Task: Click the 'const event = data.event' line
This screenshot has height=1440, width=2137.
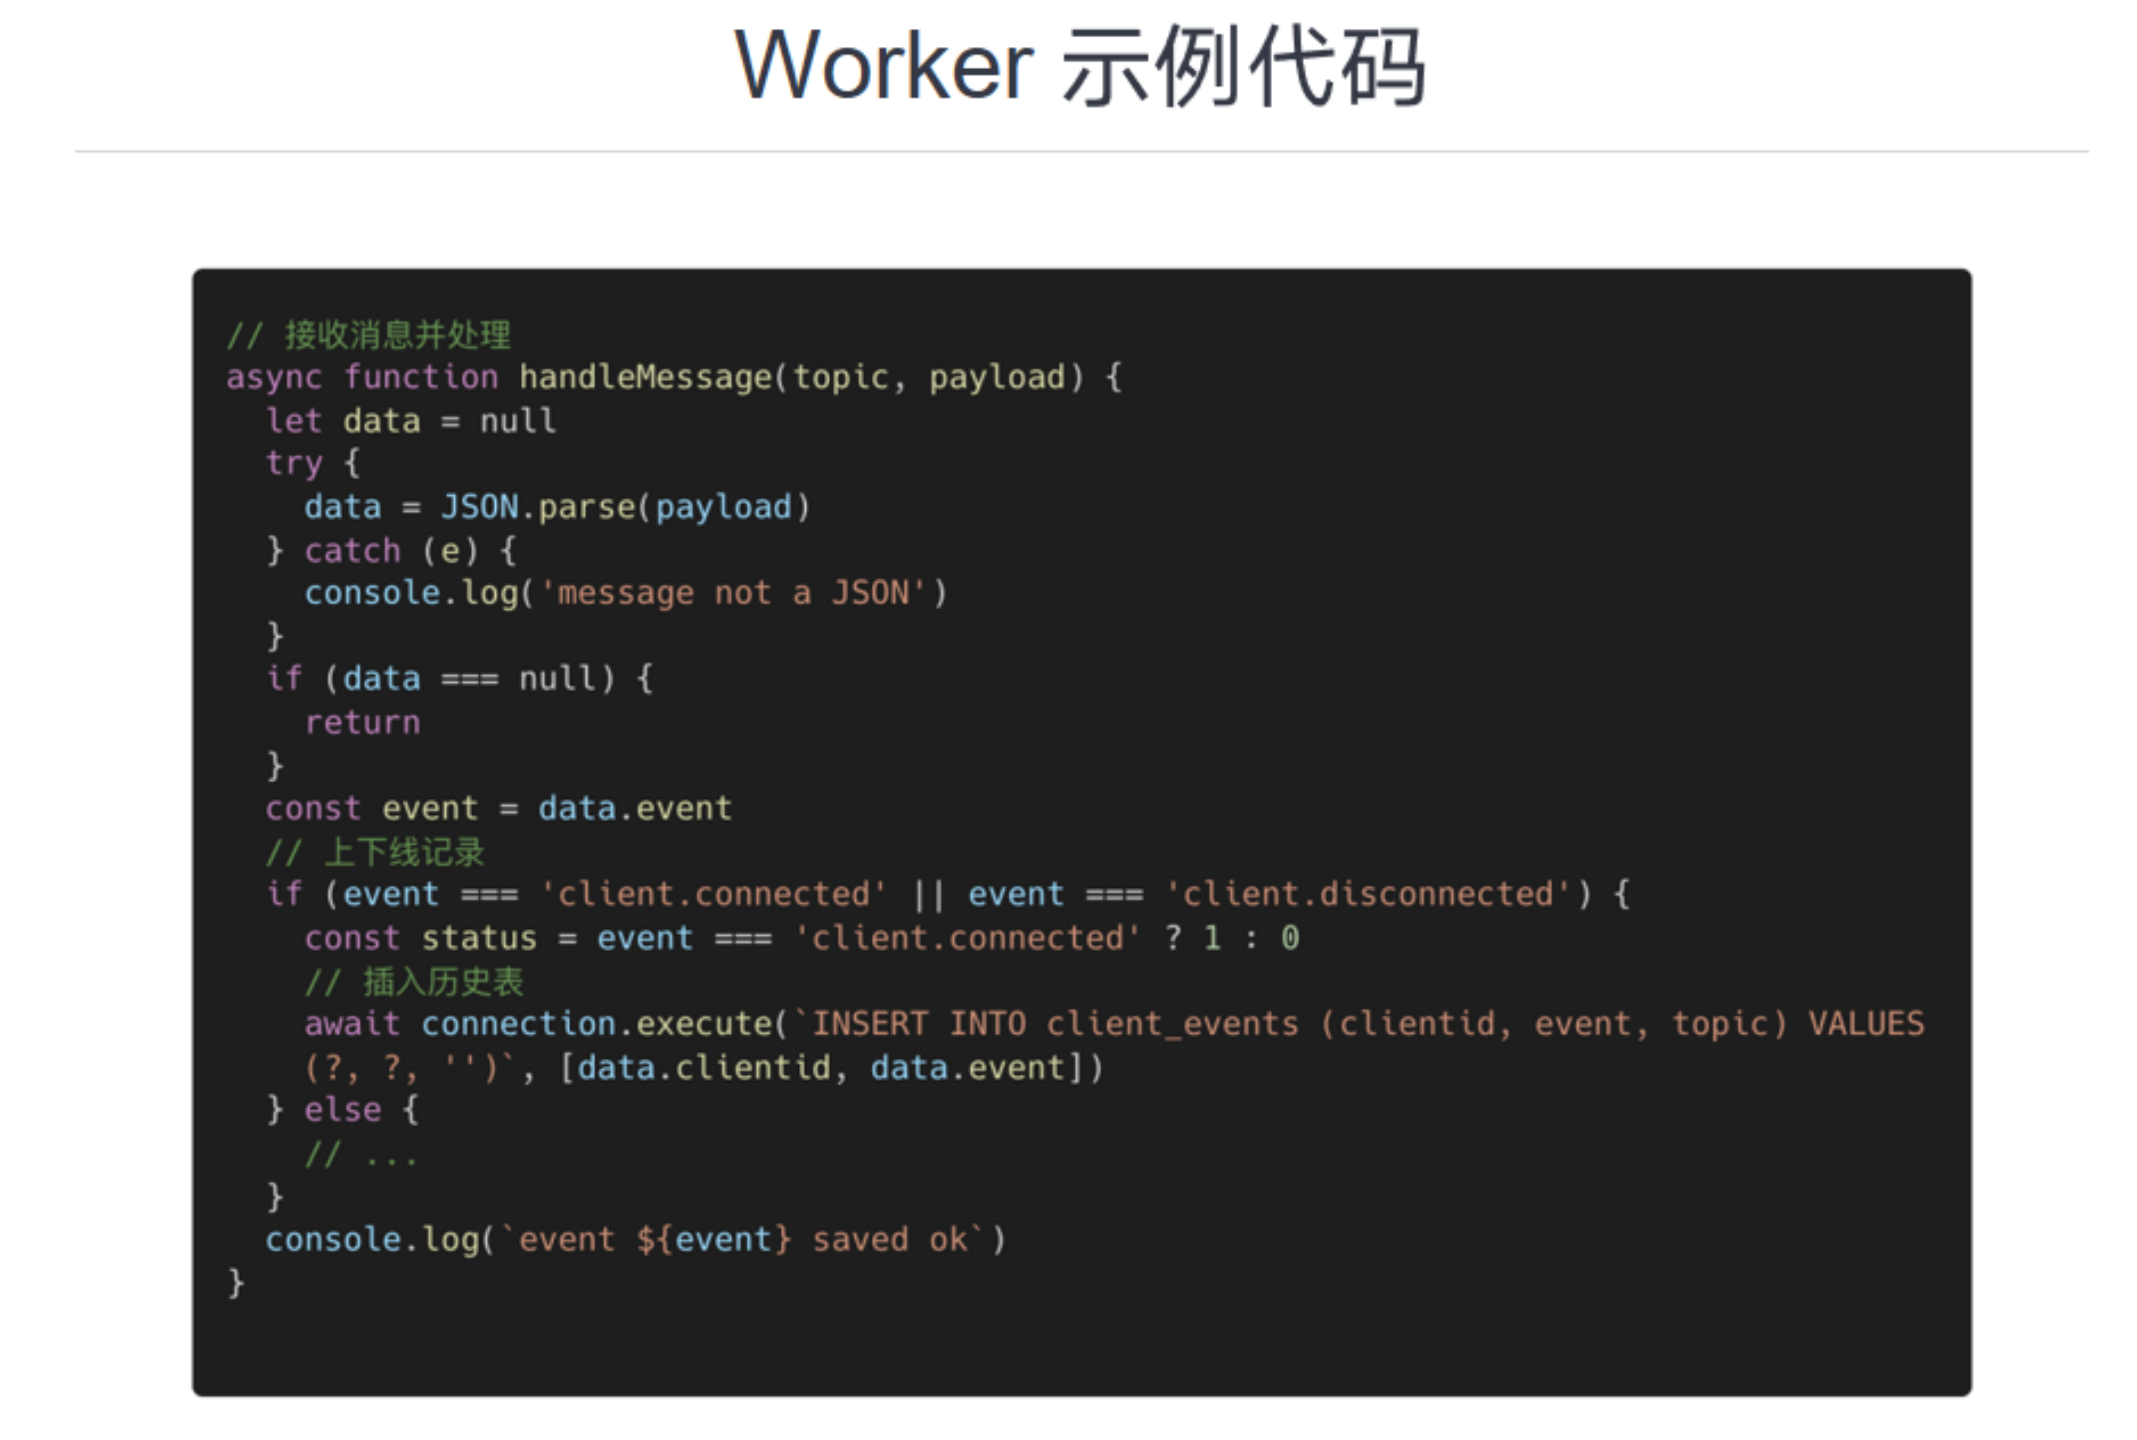Action: [x=499, y=808]
